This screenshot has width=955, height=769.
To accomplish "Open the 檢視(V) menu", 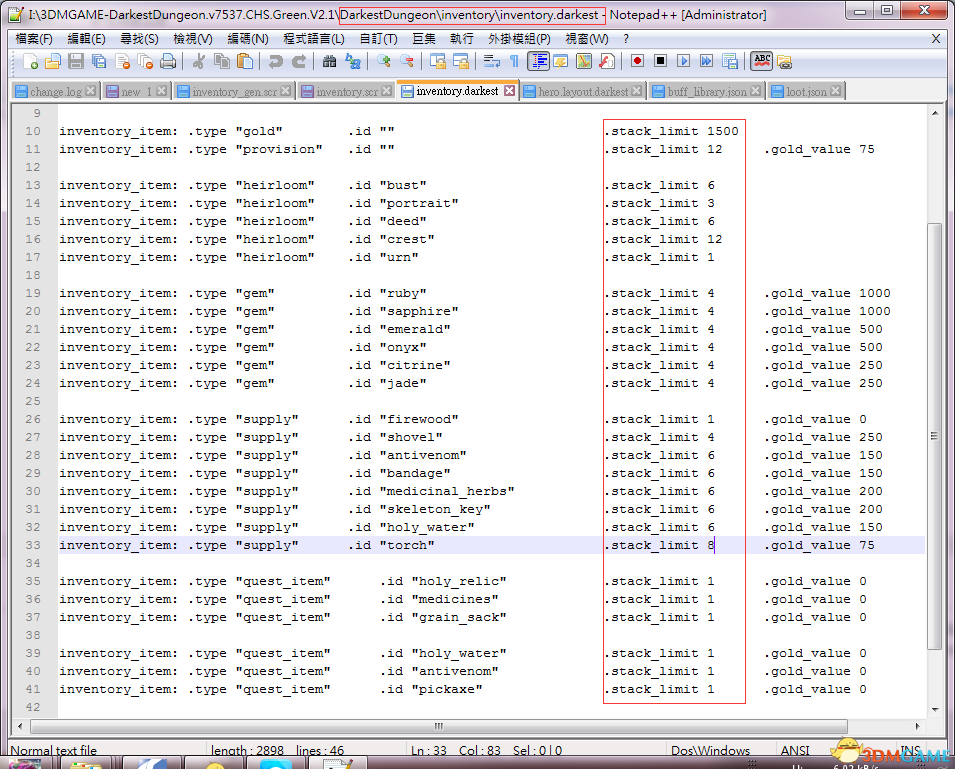I will coord(192,39).
